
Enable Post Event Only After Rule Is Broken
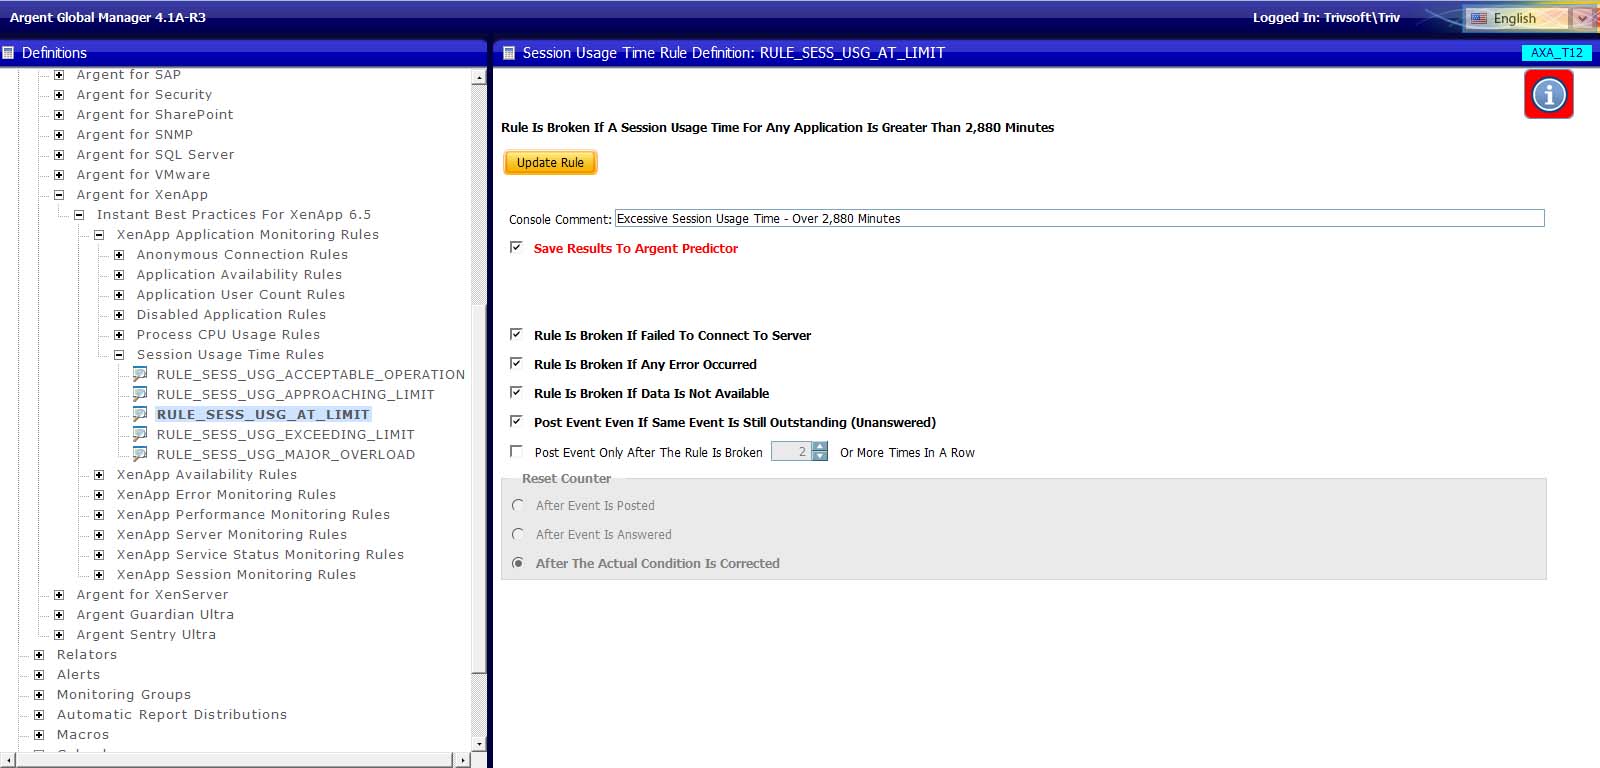click(516, 452)
